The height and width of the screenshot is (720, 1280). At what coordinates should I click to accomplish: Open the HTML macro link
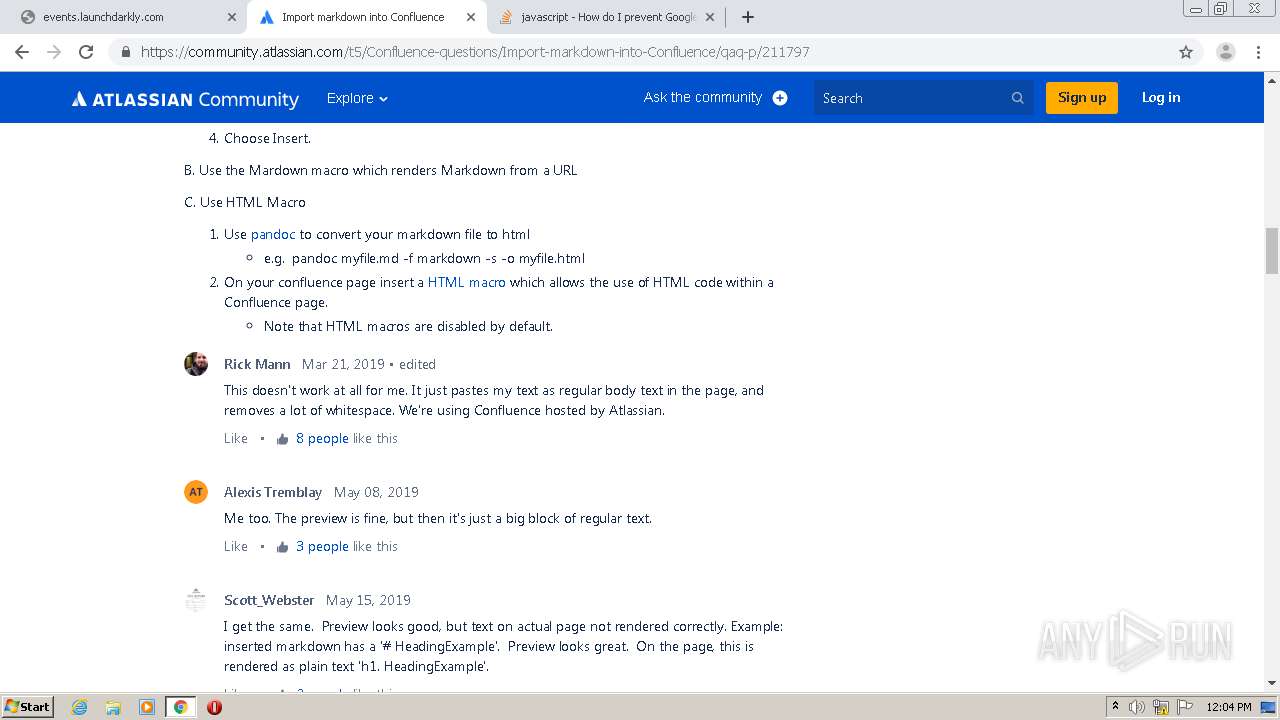point(466,282)
